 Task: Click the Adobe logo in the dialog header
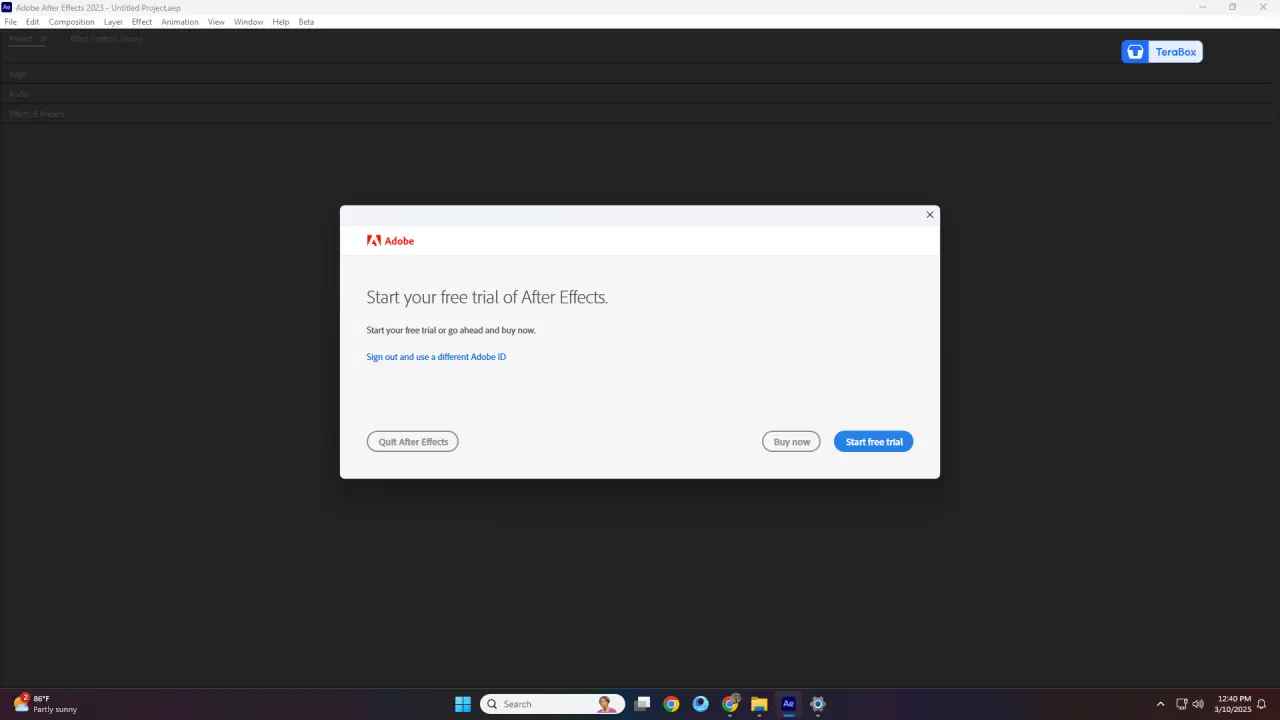[x=390, y=241]
